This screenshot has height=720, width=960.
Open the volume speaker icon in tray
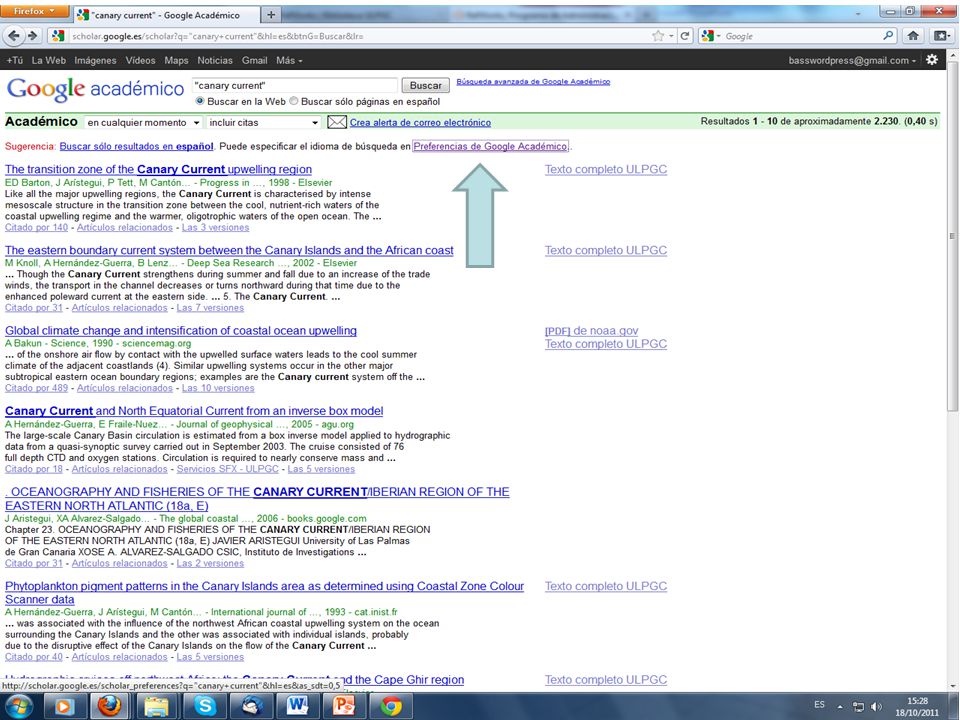click(876, 707)
